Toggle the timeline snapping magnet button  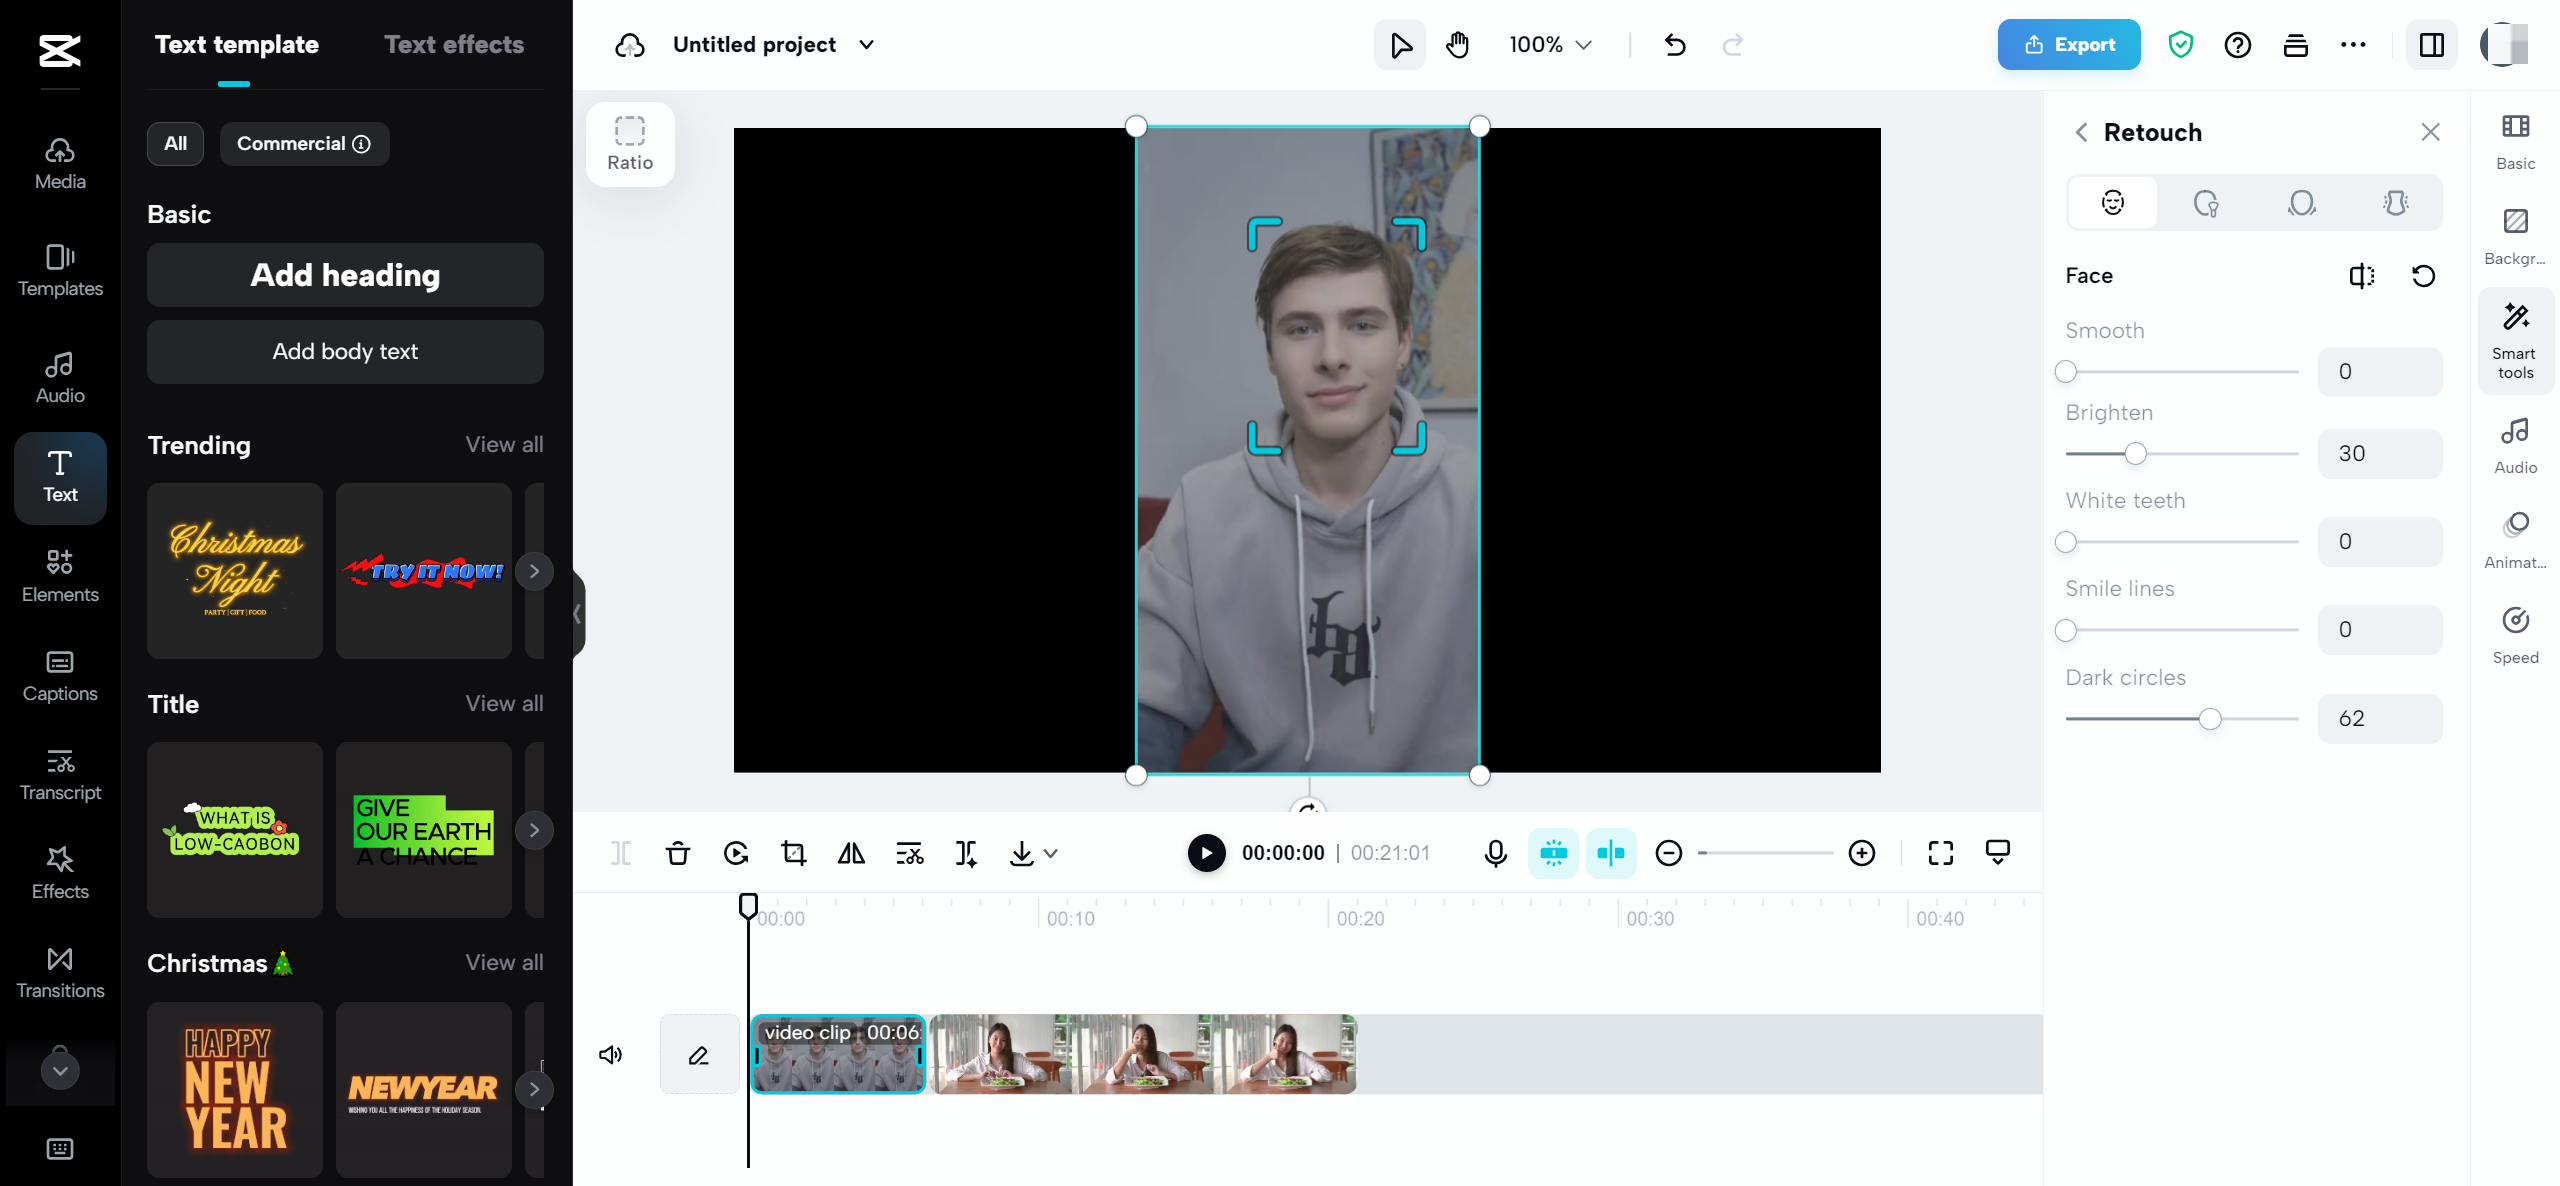point(1553,853)
